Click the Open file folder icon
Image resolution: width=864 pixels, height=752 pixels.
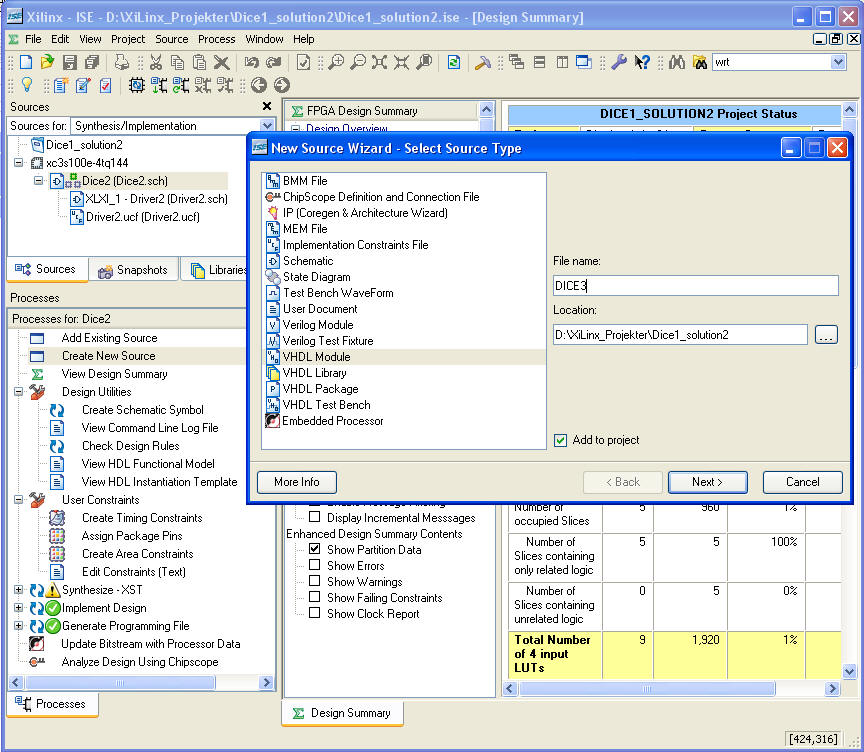[x=47, y=62]
